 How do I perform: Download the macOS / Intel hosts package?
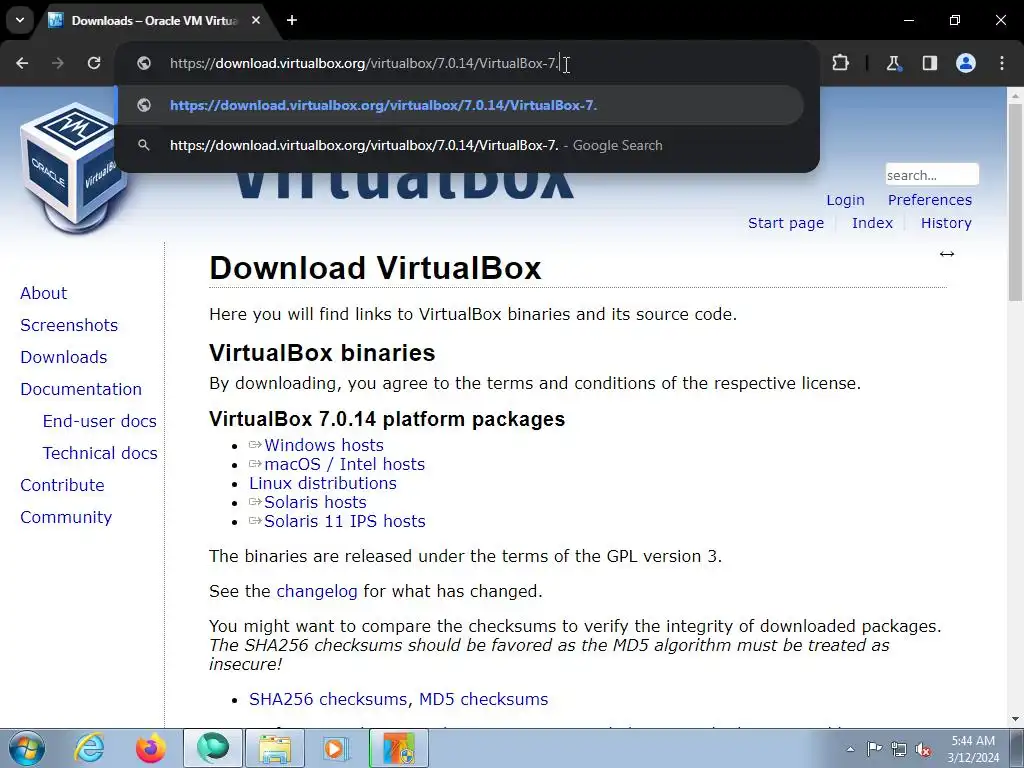(344, 464)
